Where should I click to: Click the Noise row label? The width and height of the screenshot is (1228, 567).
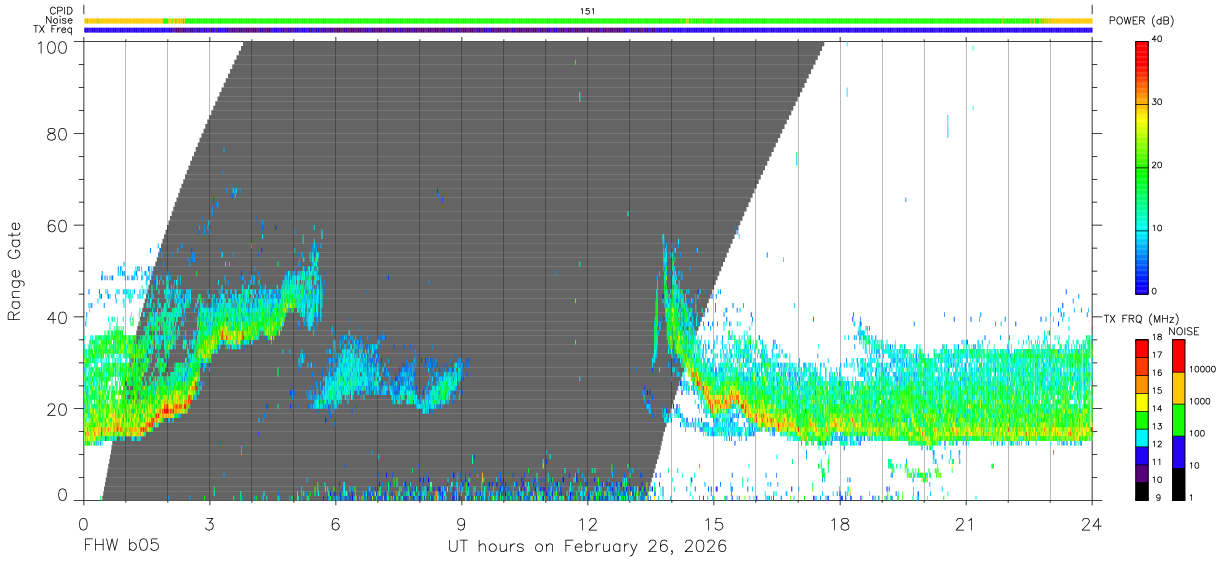pyautogui.click(x=59, y=20)
